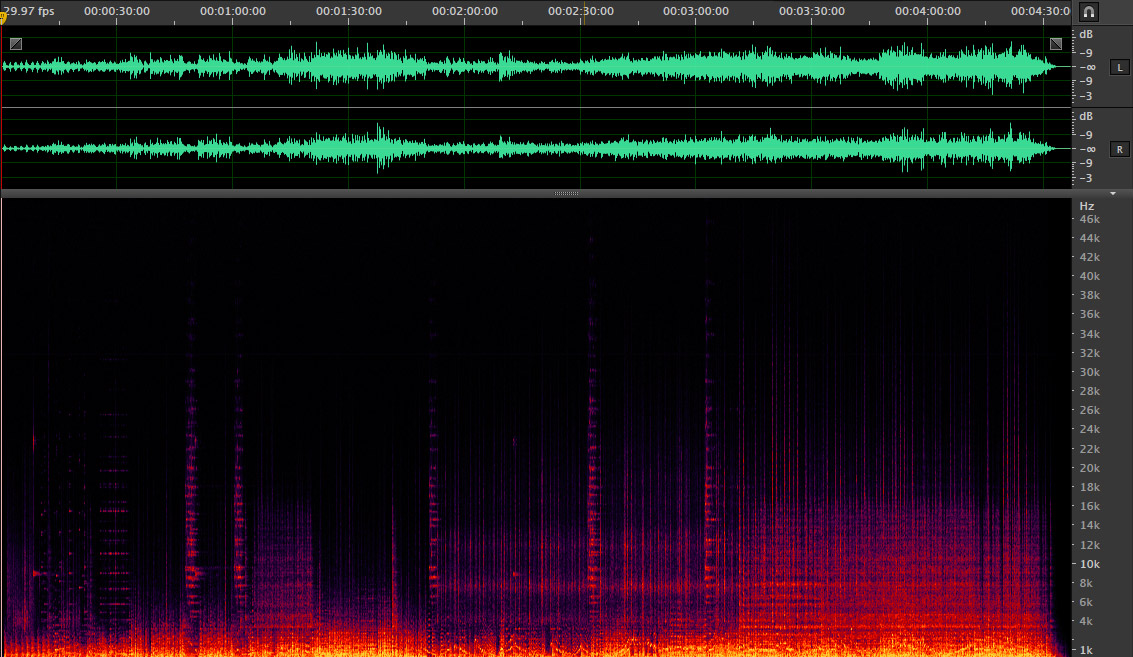Click the 26k label on the frequency scale
The height and width of the screenshot is (657, 1133).
point(1090,410)
